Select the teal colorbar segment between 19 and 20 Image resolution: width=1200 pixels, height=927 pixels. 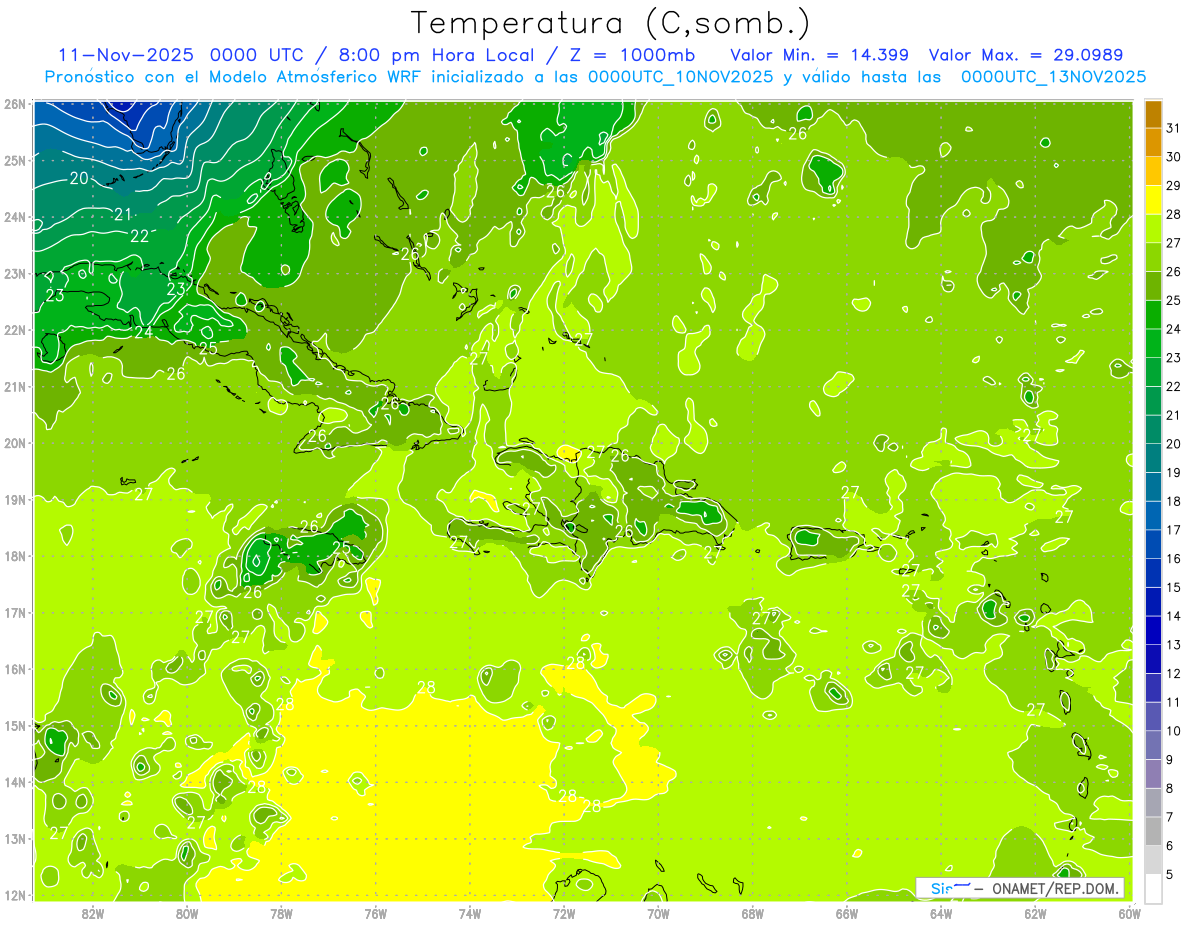coord(1153,458)
